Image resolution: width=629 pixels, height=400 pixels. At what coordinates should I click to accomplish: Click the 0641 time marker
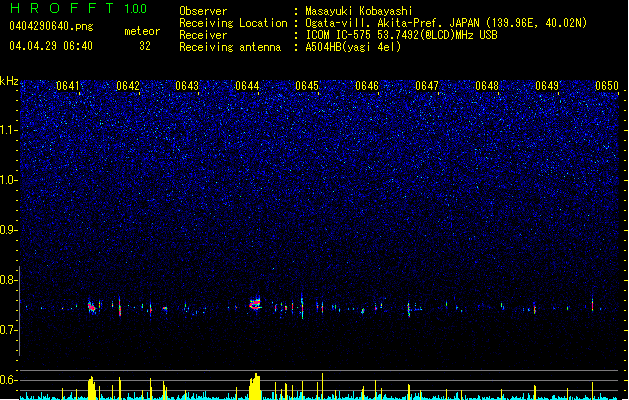tap(68, 86)
